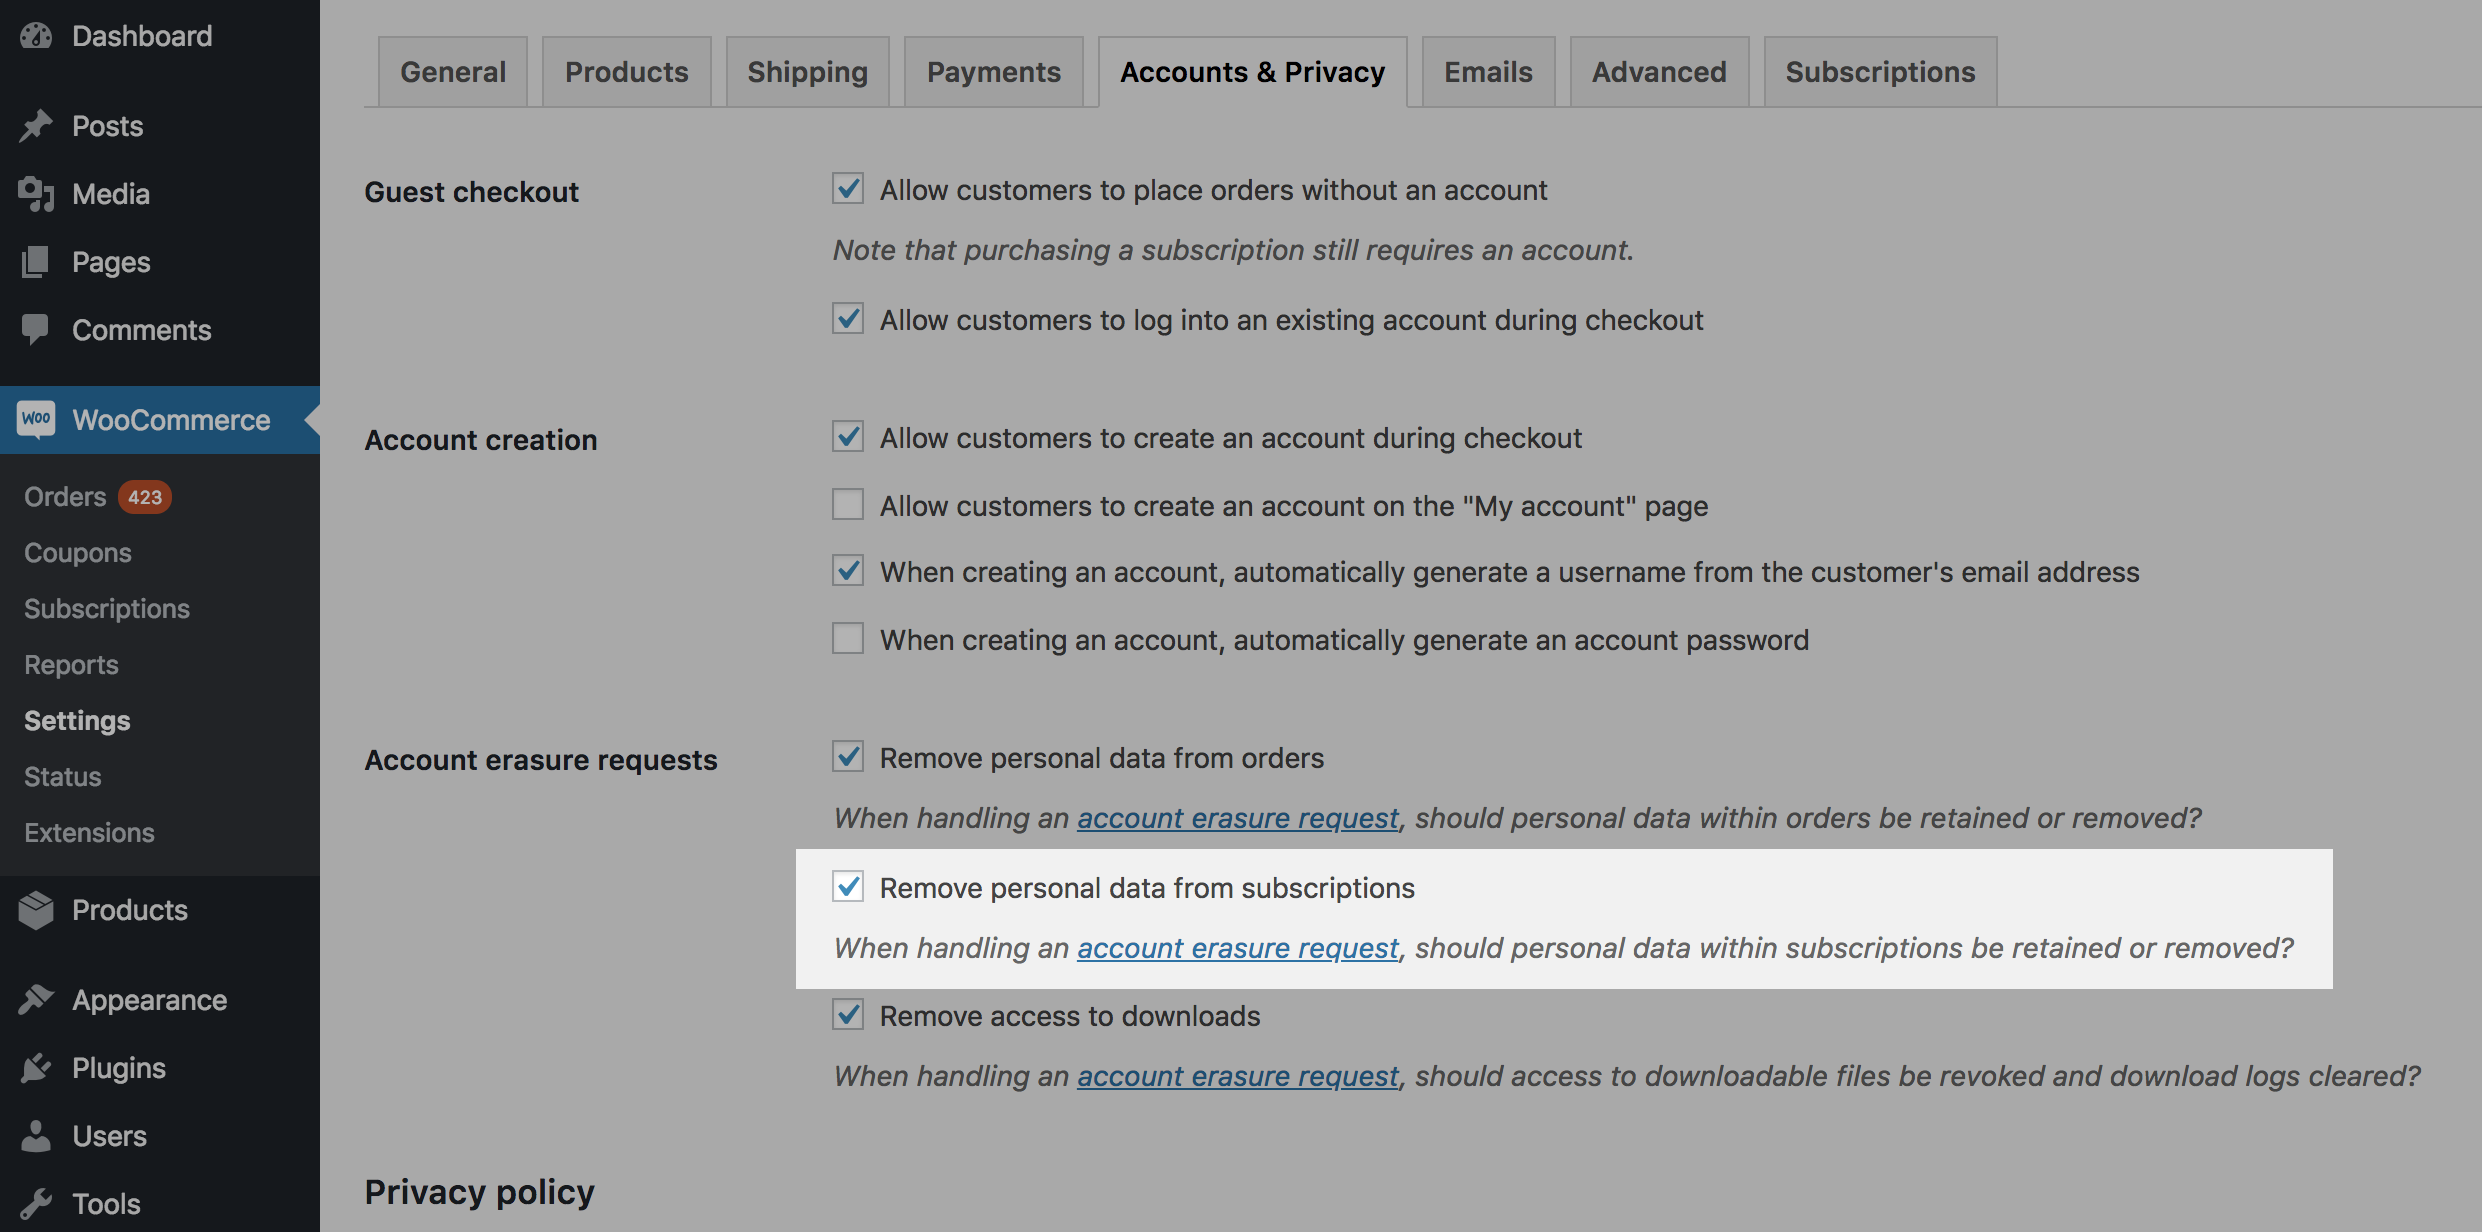2482x1232 pixels.
Task: Open the Products box icon
Action: click(x=36, y=910)
